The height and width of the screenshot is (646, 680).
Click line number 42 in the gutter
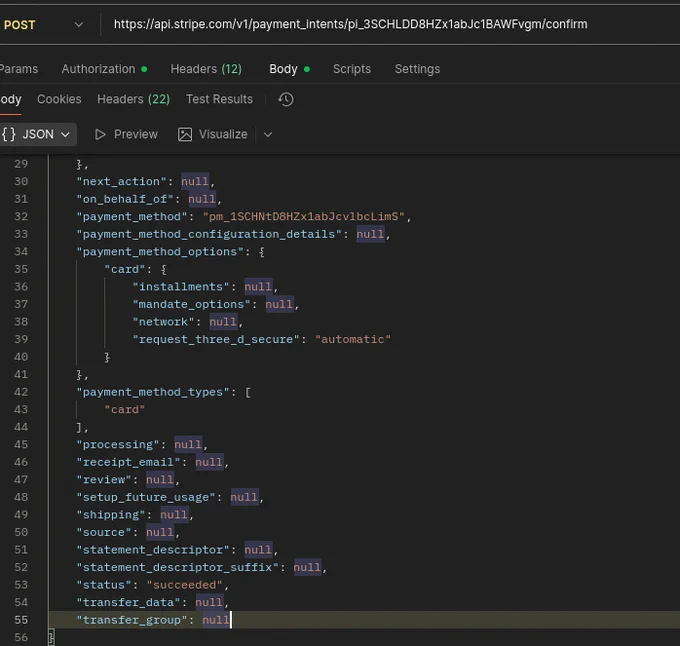tap(21, 392)
